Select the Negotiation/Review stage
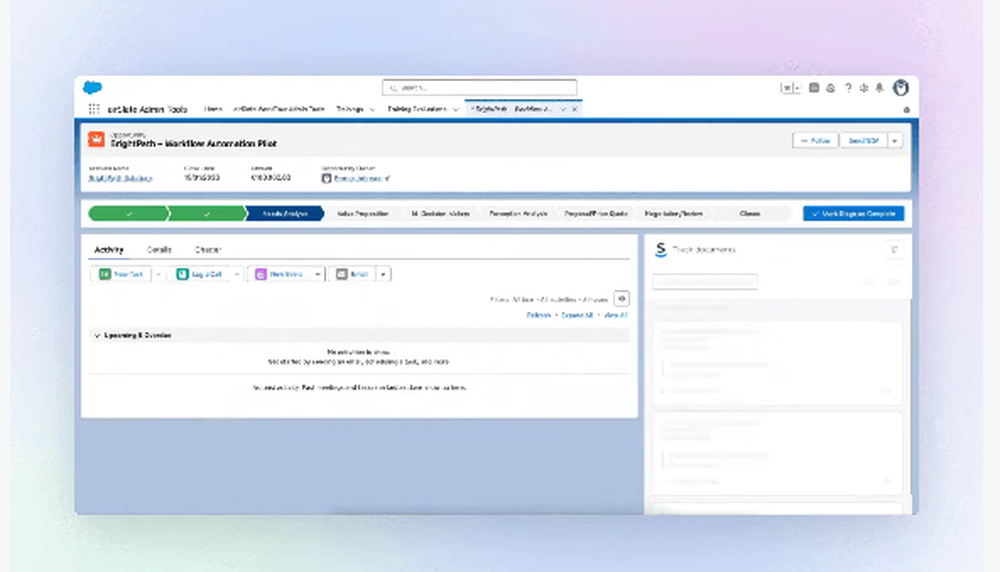 click(674, 214)
